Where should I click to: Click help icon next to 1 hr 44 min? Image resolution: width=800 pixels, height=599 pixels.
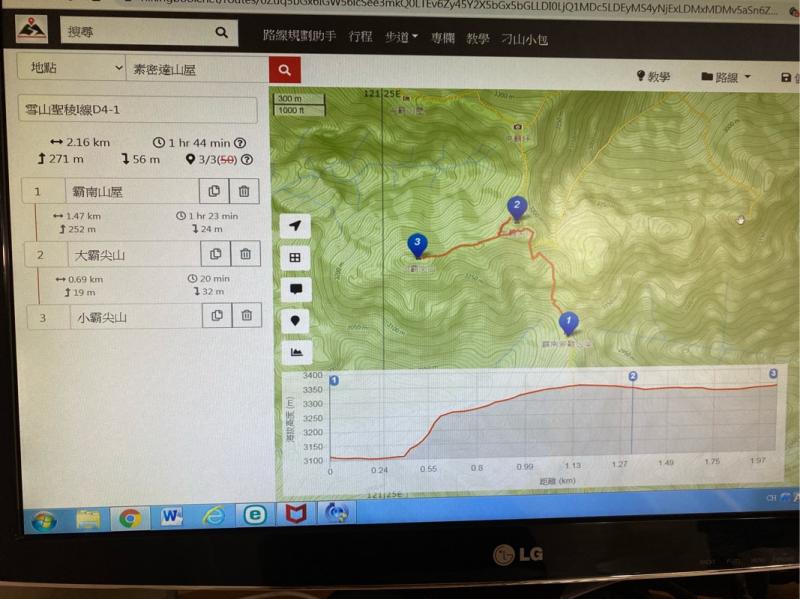[240, 143]
